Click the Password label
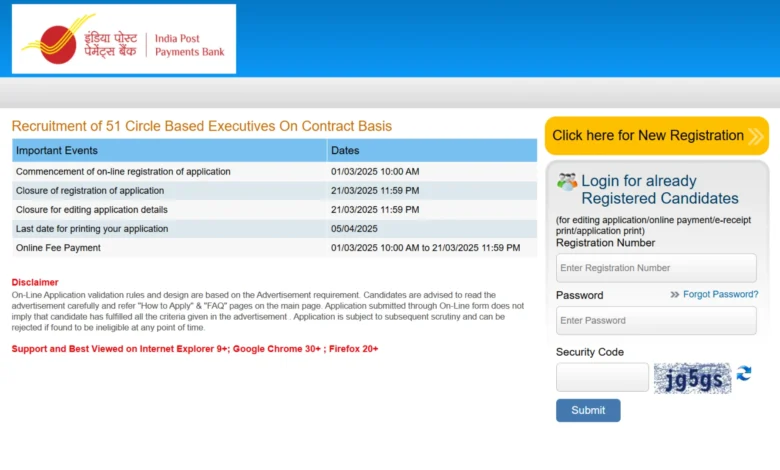This screenshot has height=470, width=780. [580, 295]
